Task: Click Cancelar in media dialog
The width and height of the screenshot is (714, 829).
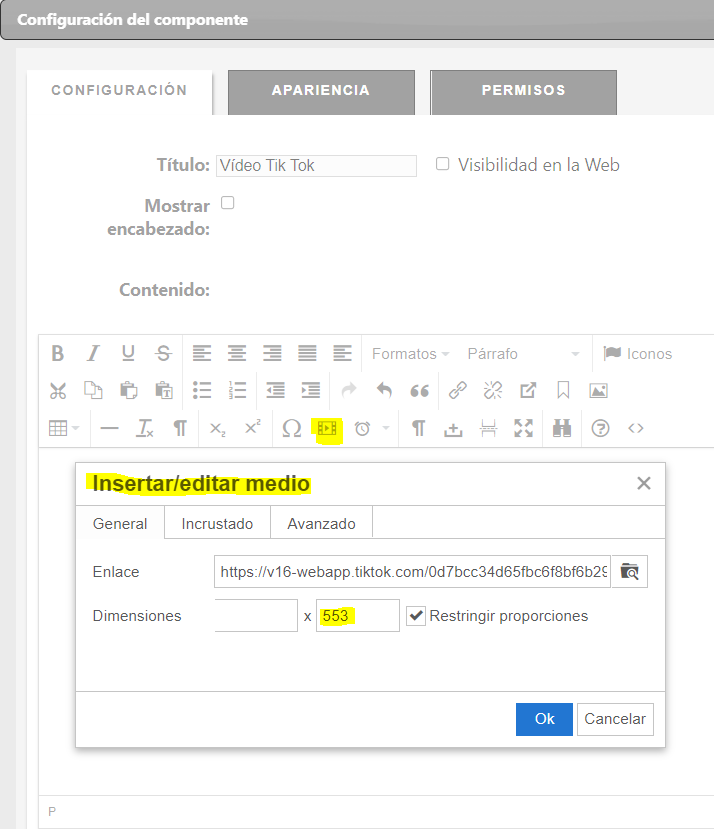Action: pos(615,719)
